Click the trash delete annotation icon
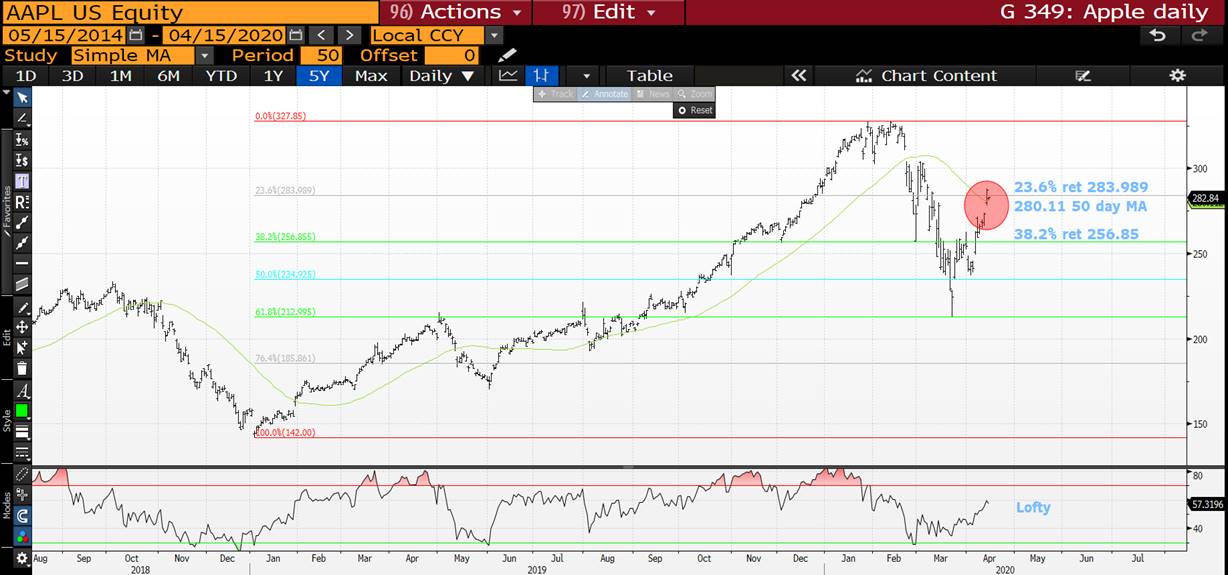1228x575 pixels. [22, 369]
